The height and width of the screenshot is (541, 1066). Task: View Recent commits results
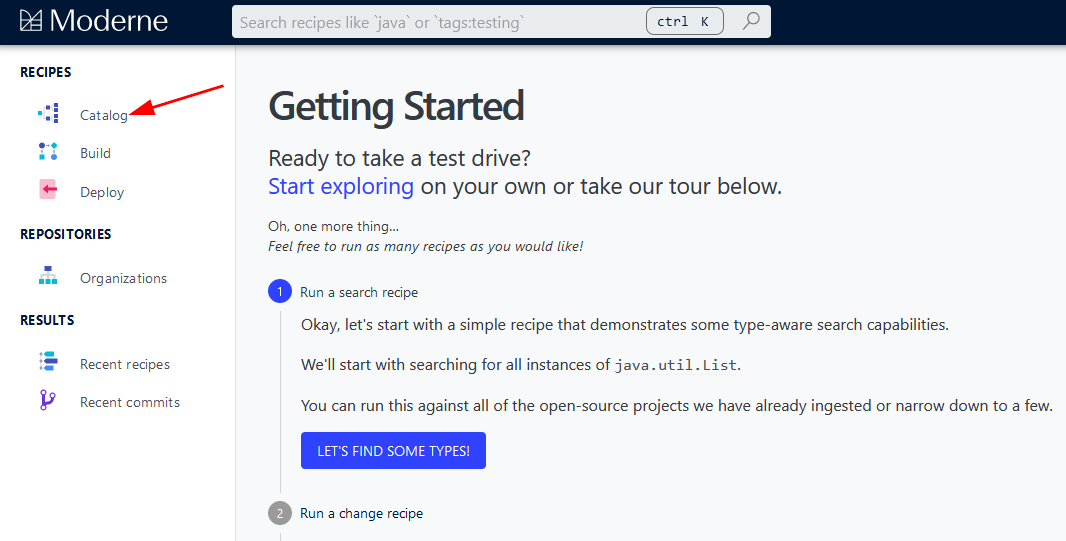pyautogui.click(x=130, y=402)
